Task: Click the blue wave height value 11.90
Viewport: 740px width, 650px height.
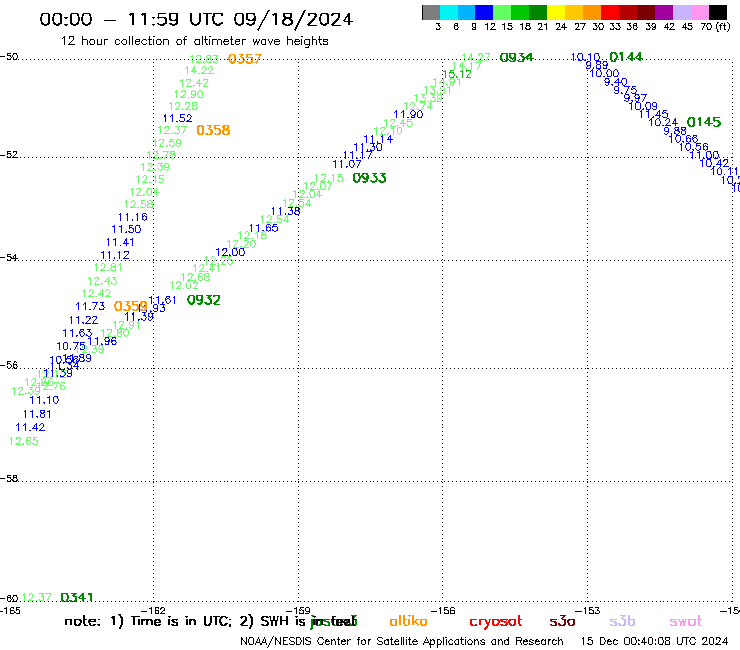Action: (x=408, y=114)
